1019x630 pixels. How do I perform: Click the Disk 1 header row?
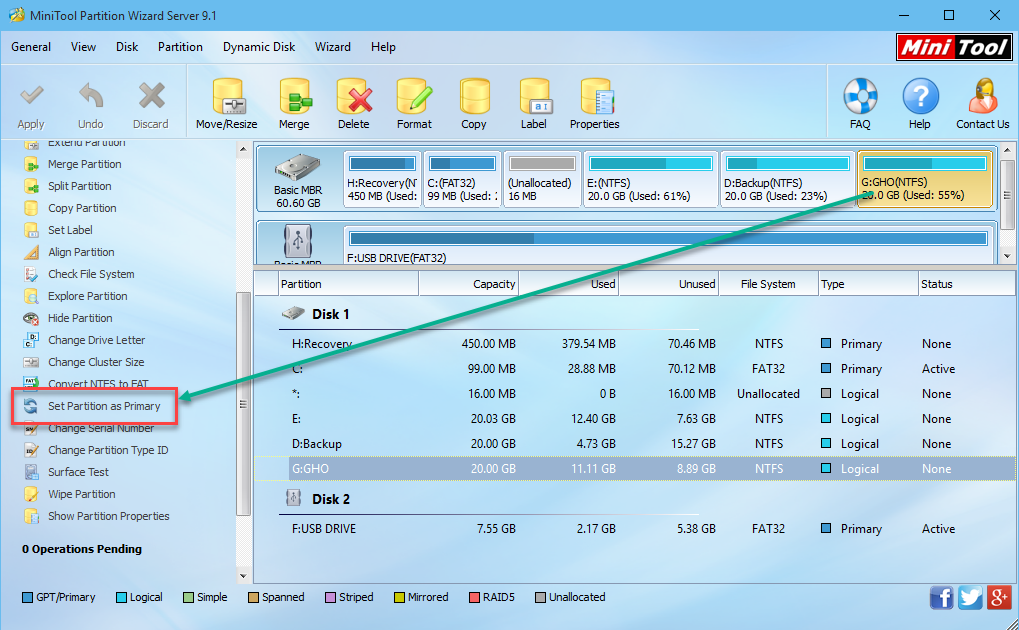489,315
